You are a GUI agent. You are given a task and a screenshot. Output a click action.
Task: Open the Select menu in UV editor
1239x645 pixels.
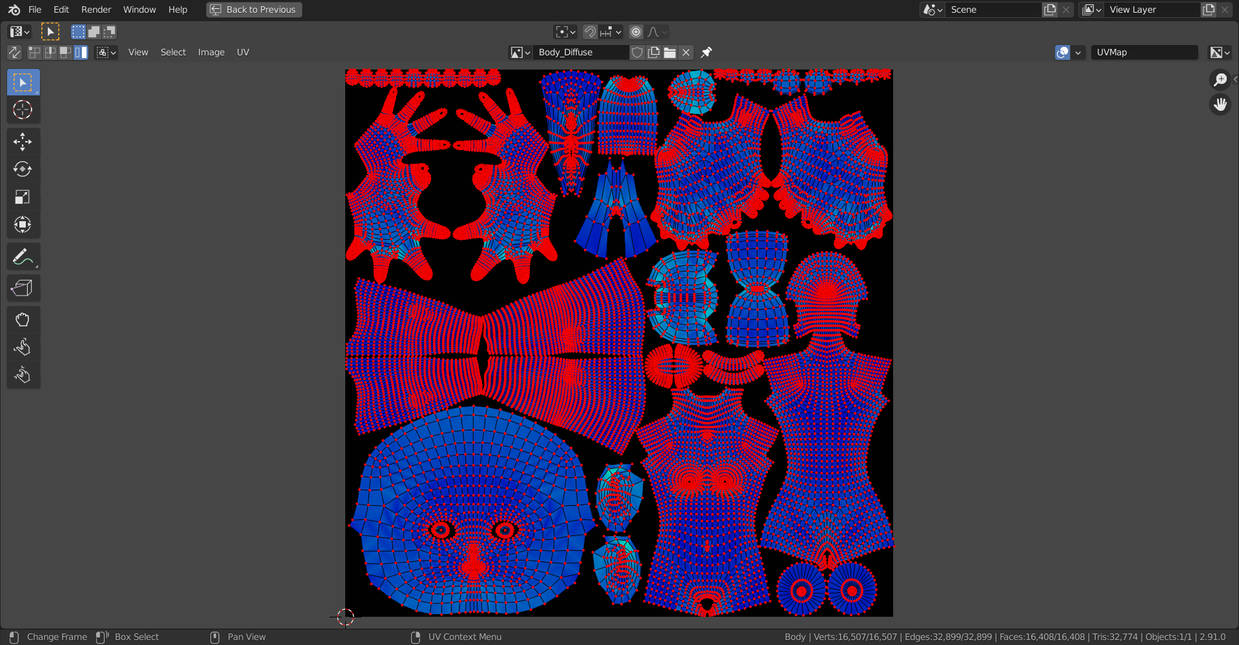point(173,52)
